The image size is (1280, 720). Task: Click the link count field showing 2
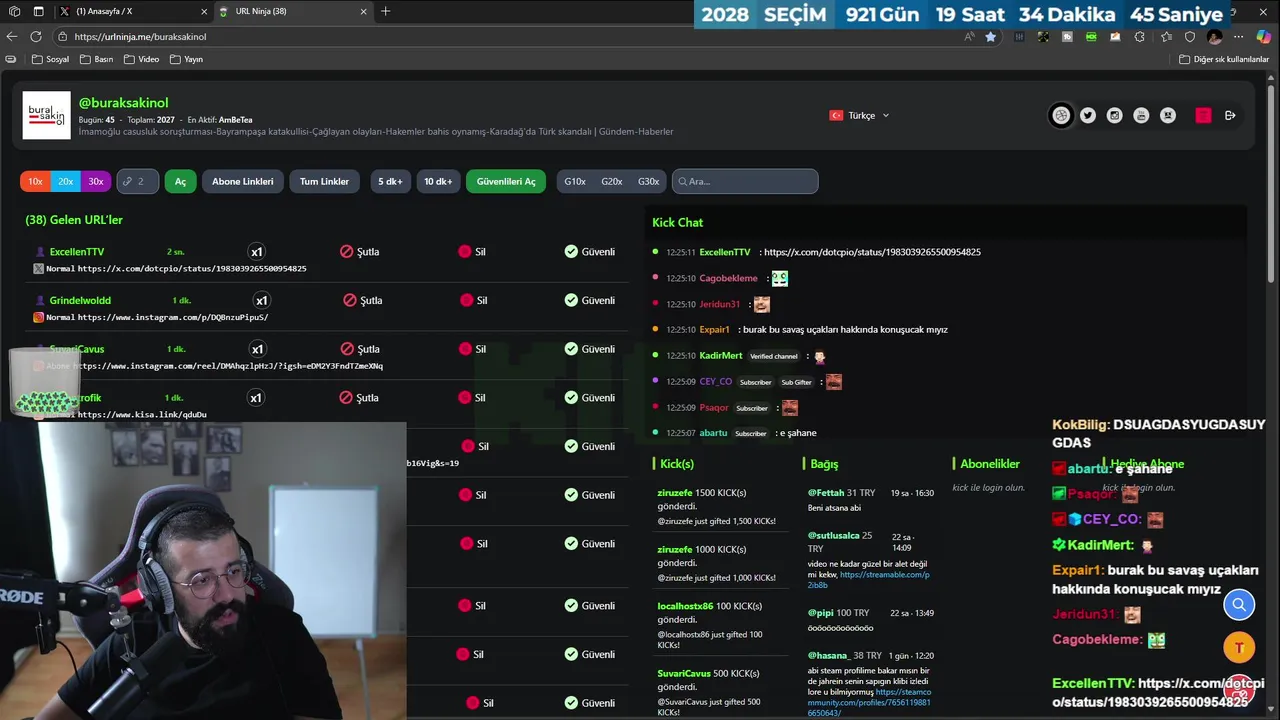pyautogui.click(x=137, y=181)
